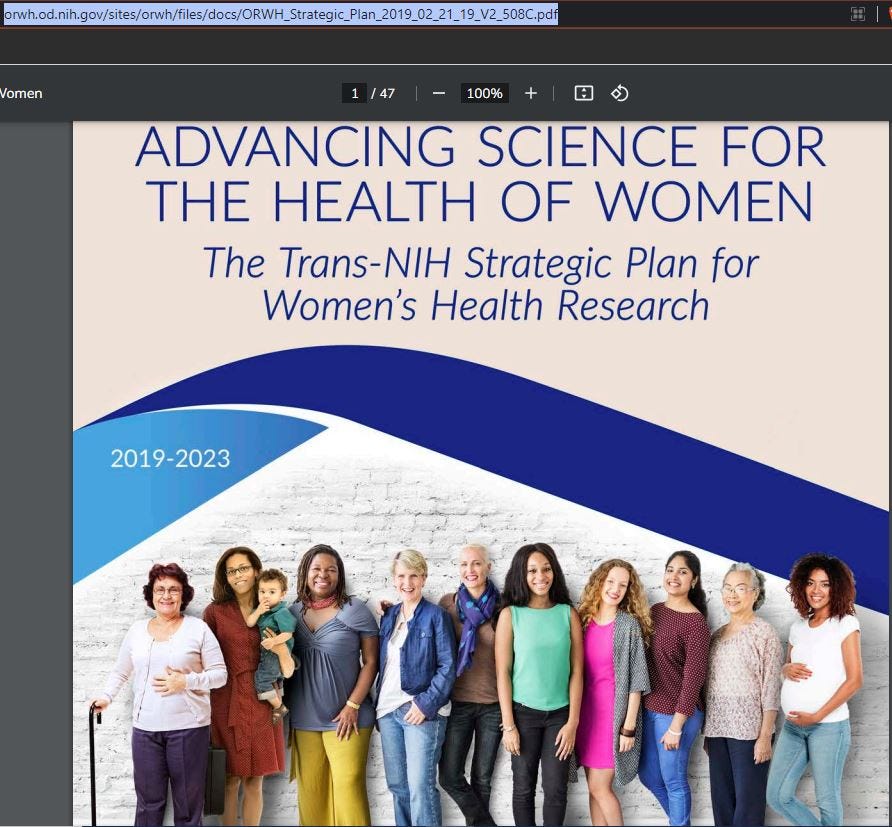Click the '/ 47' total pages text

click(x=383, y=93)
